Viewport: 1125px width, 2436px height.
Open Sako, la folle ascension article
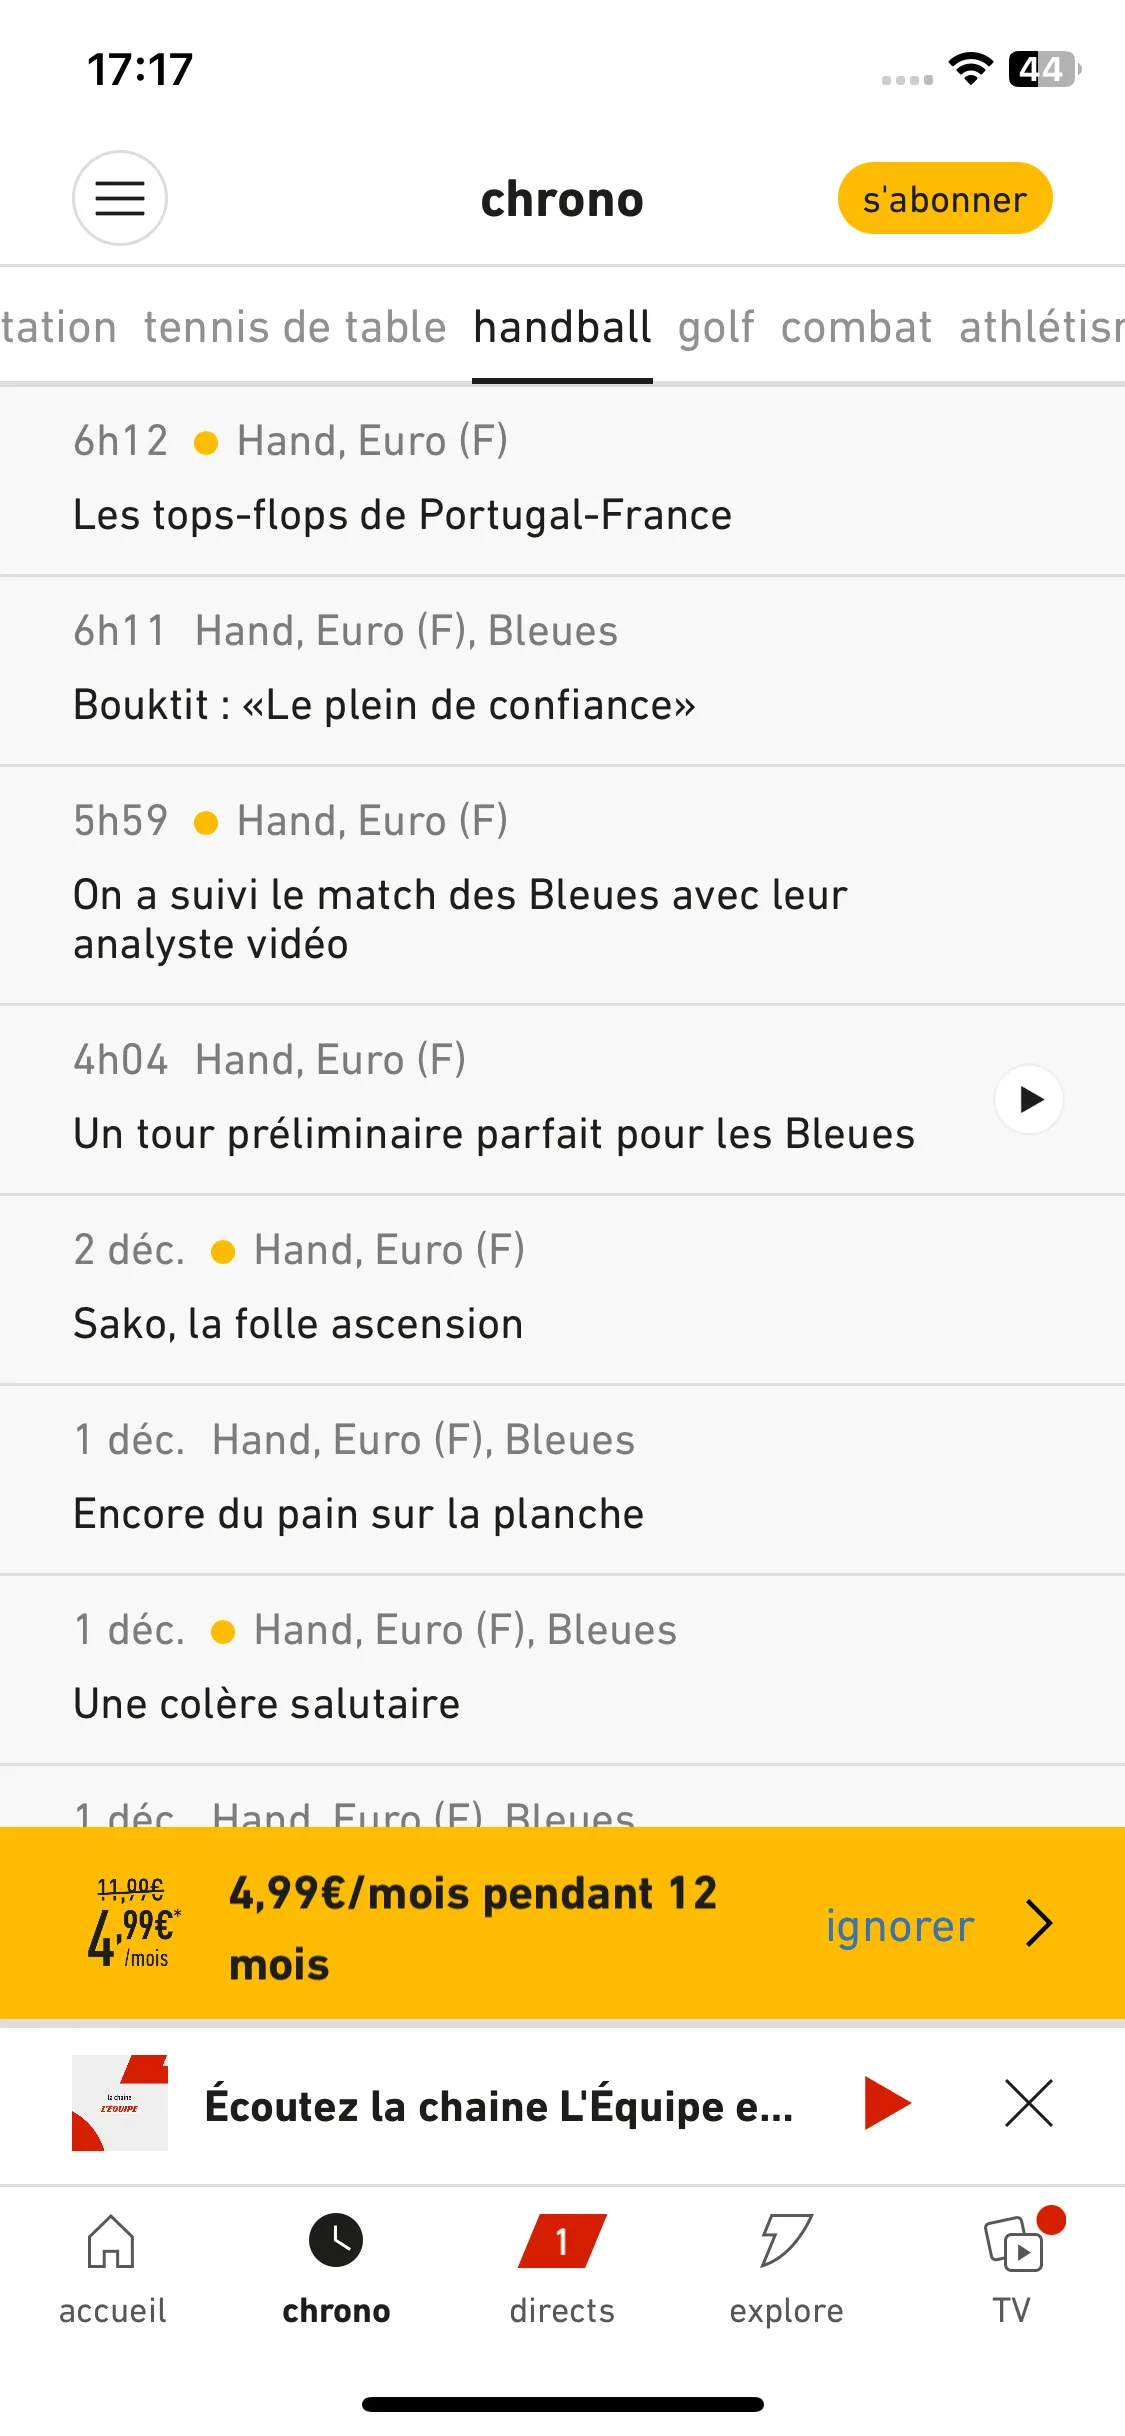tap(562, 1290)
